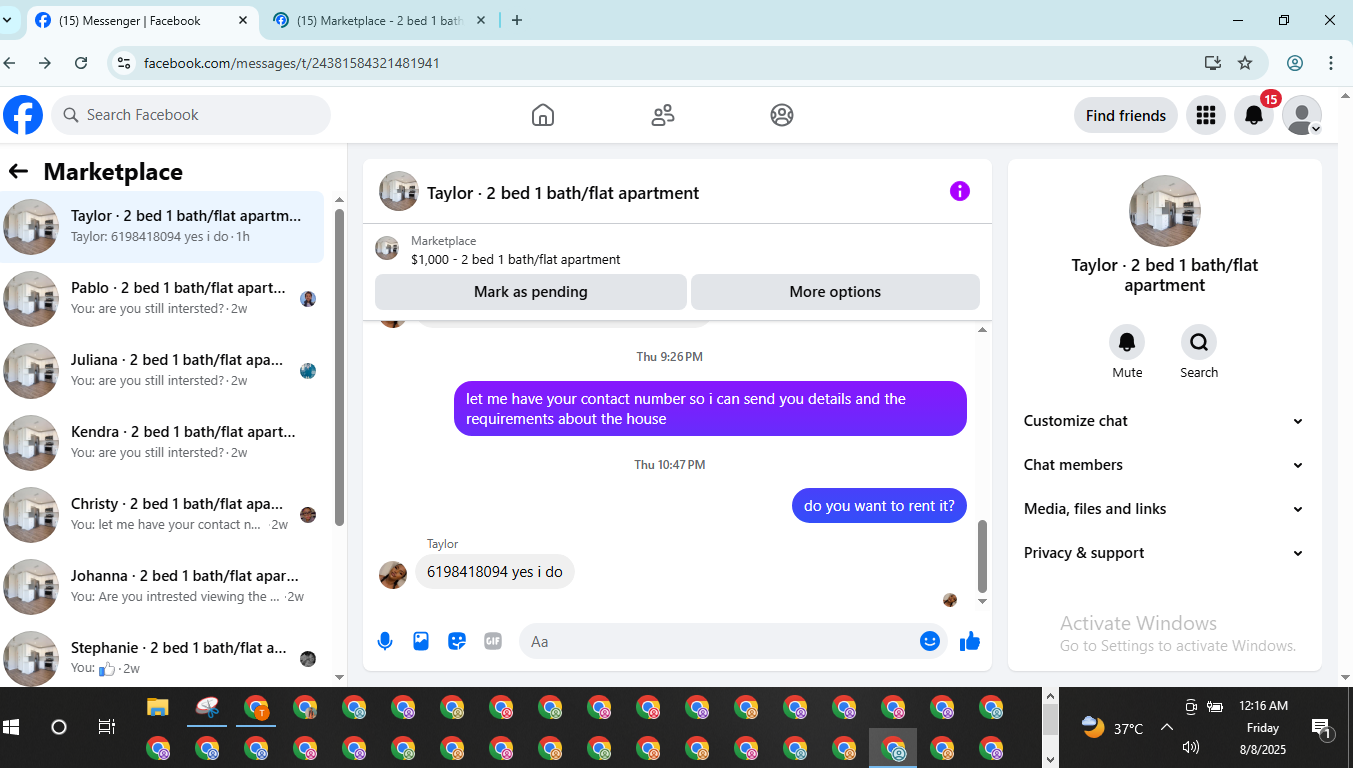Image resolution: width=1353 pixels, height=768 pixels.
Task: Open the Friends icon in top navigation
Action: tap(662, 115)
